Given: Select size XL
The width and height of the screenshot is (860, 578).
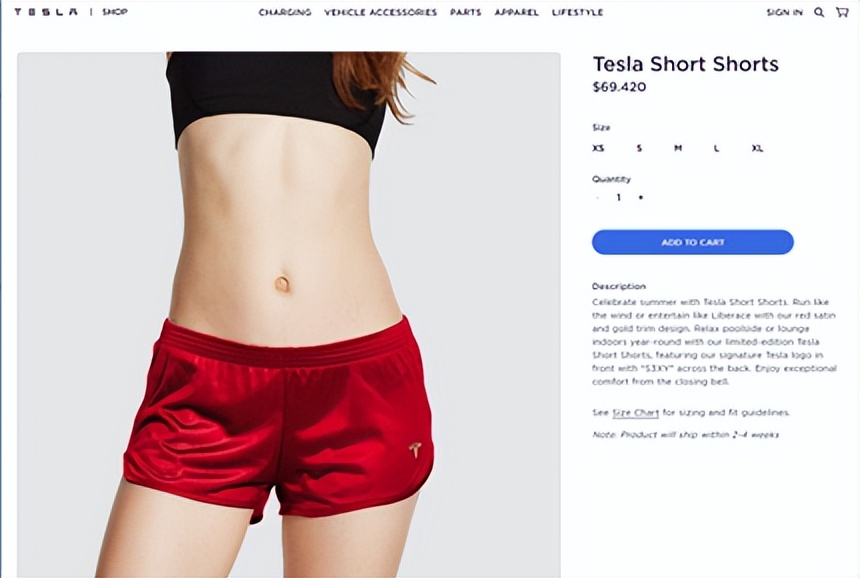Looking at the screenshot, I should [757, 148].
